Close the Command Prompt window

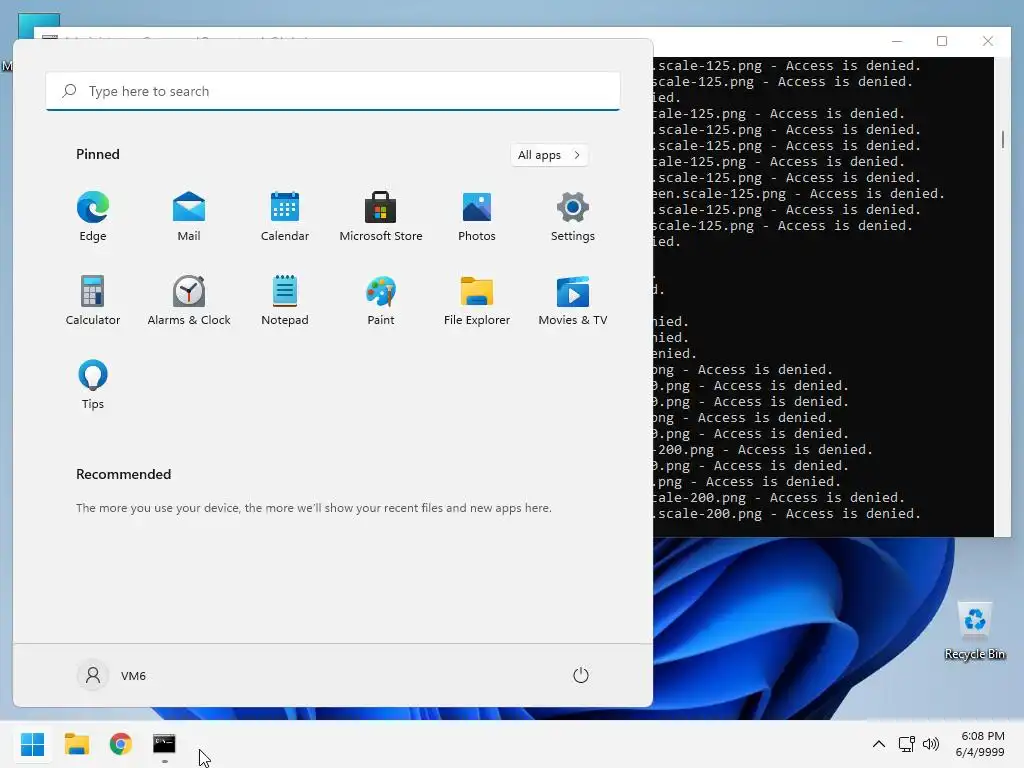tap(988, 41)
